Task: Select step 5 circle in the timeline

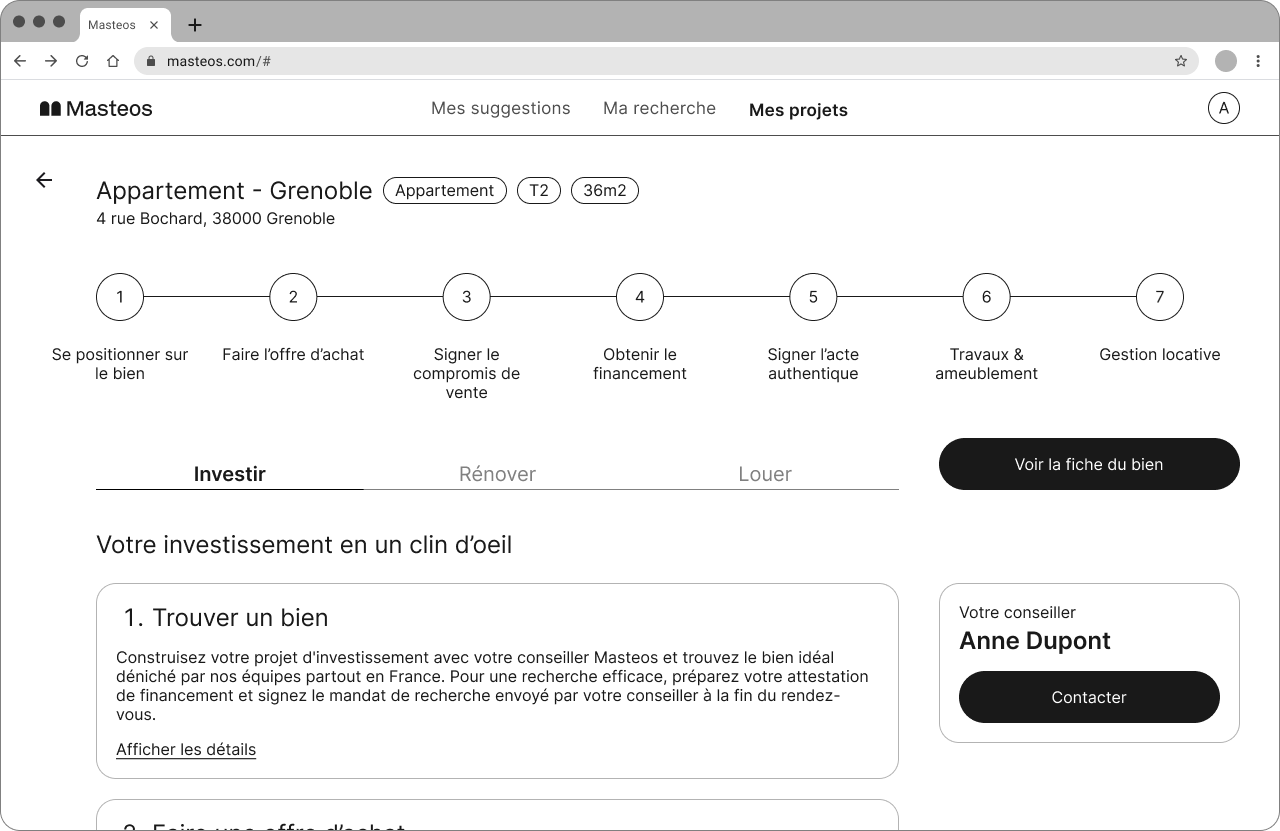Action: click(x=813, y=297)
